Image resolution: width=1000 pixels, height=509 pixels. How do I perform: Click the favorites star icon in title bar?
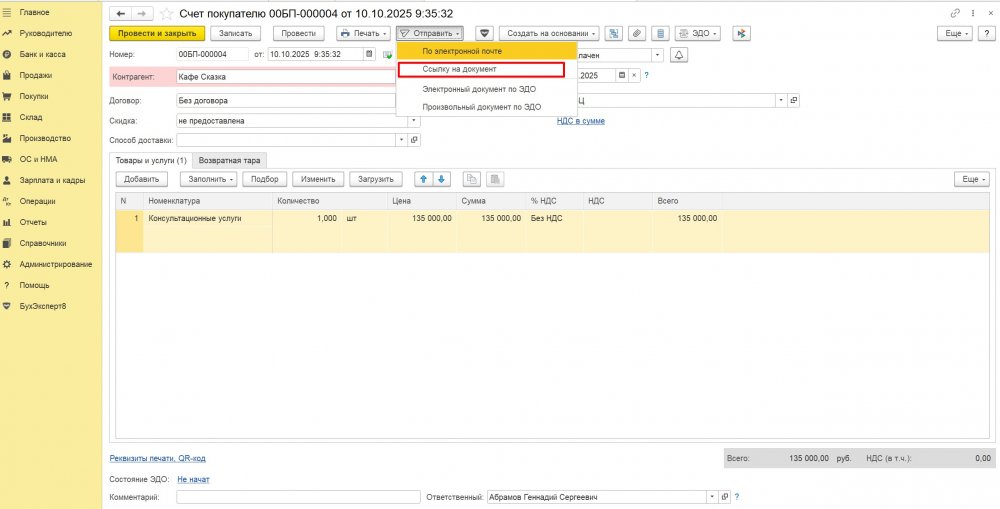pos(165,13)
